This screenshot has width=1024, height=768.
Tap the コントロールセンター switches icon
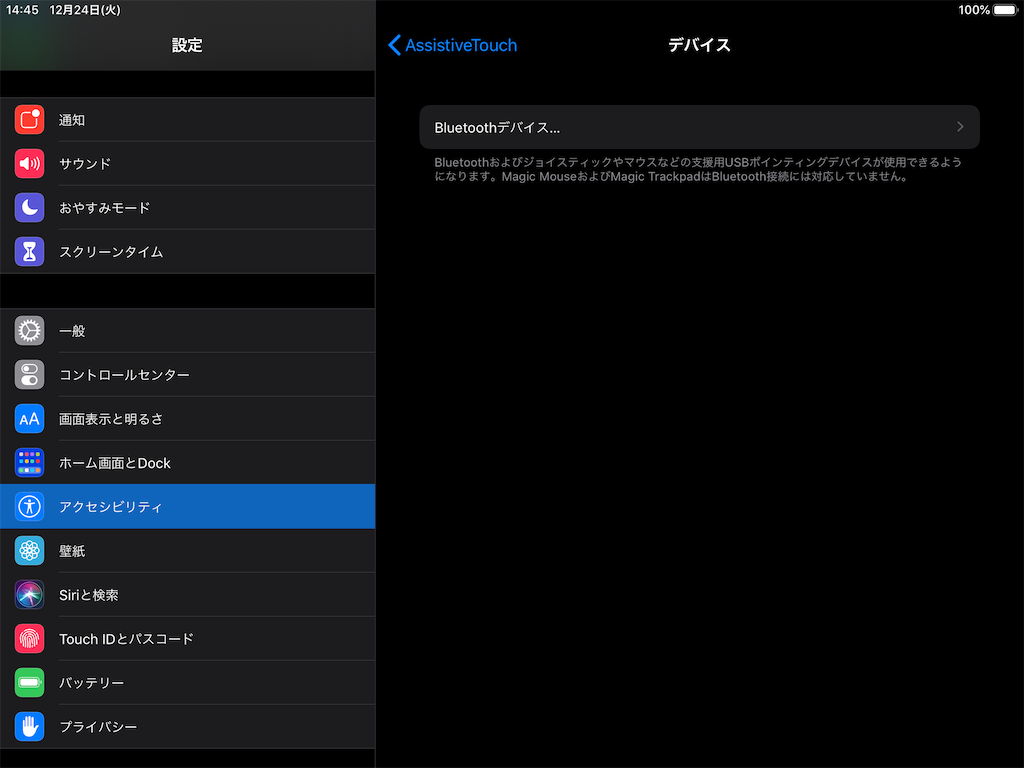[29, 374]
